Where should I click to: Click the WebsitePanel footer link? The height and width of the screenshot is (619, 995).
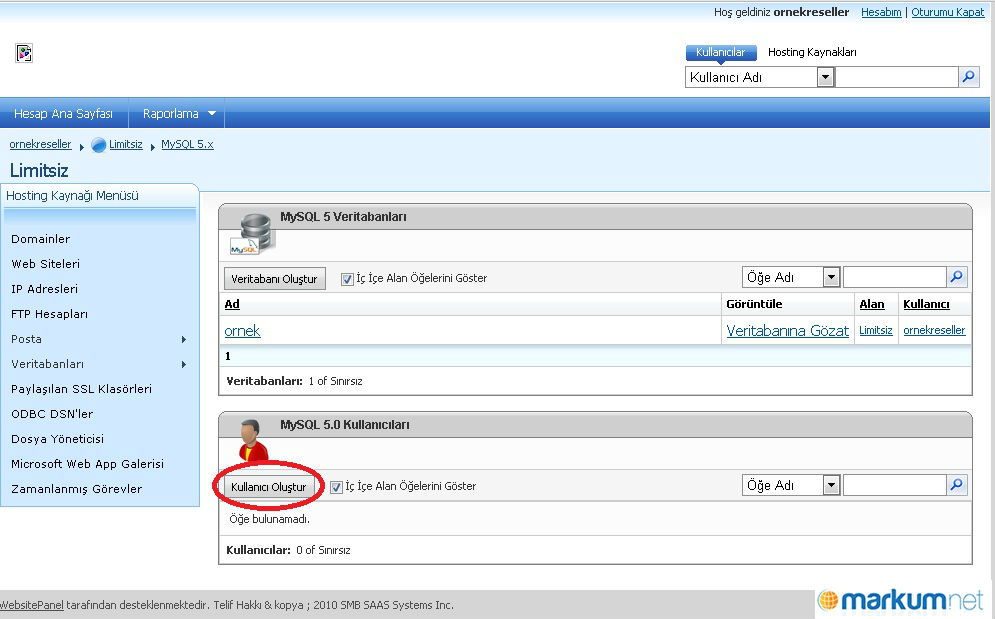pos(32,605)
